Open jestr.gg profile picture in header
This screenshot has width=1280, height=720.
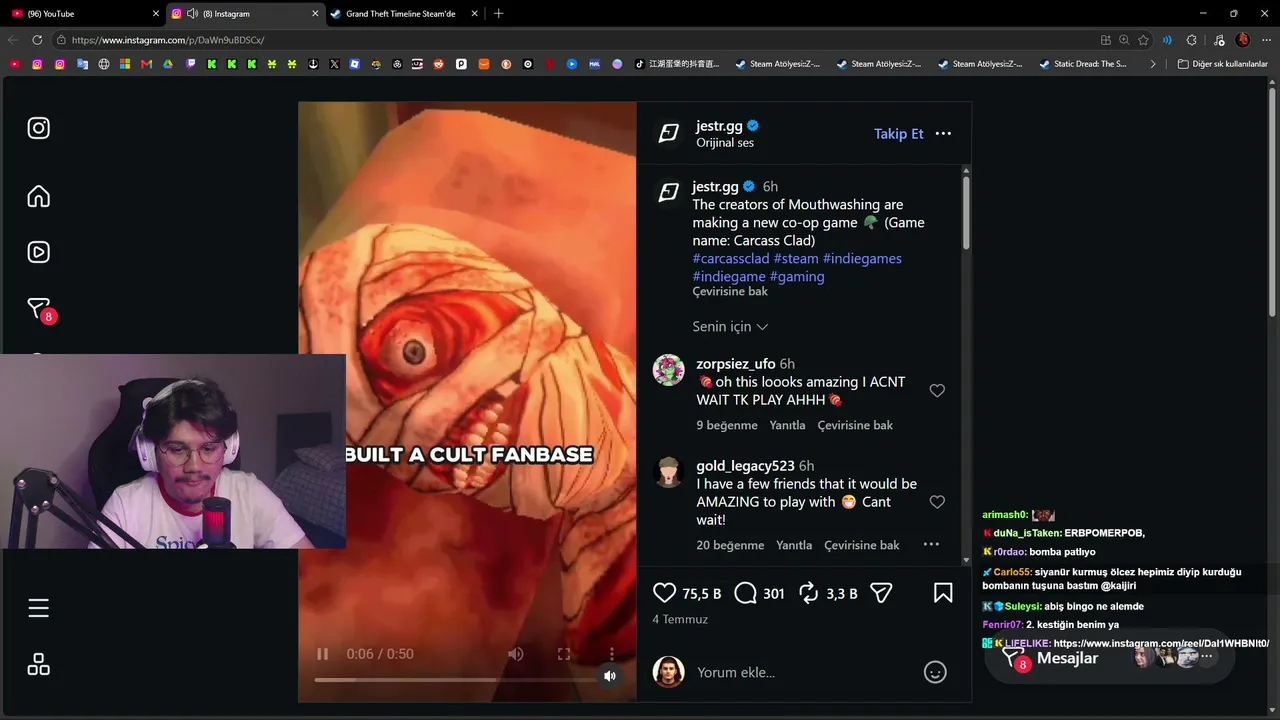(669, 133)
